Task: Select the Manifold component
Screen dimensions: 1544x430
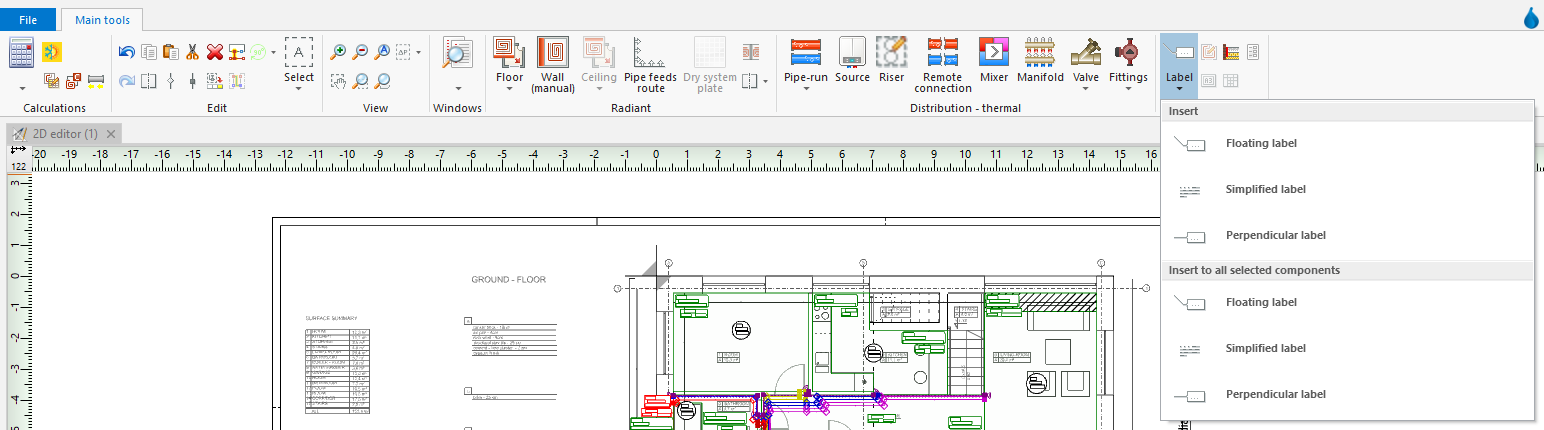Action: (x=1040, y=61)
